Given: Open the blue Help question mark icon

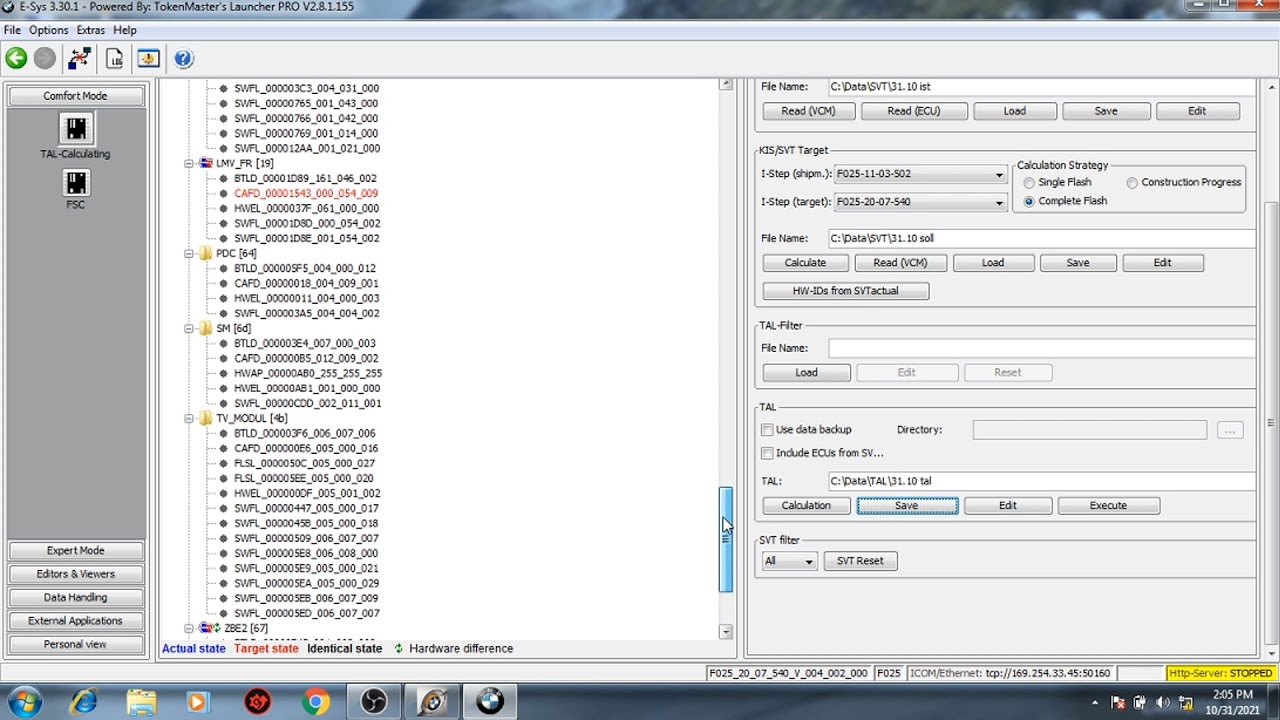Looking at the screenshot, I should click(183, 59).
